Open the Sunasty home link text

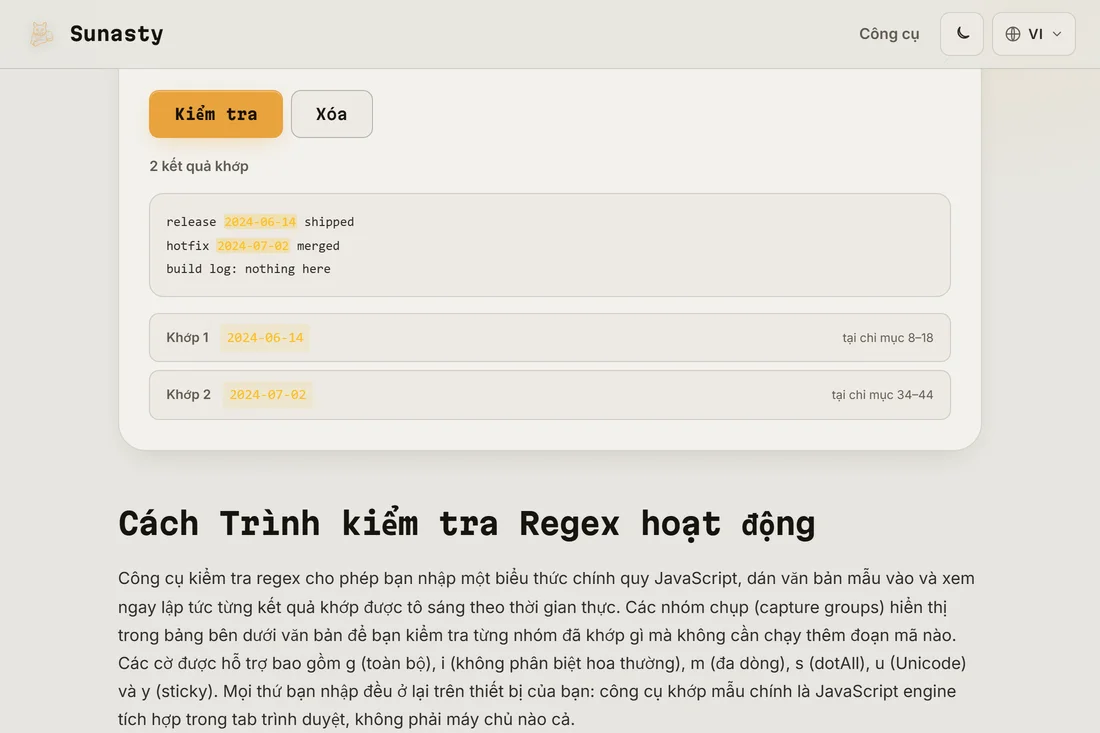click(x=116, y=34)
